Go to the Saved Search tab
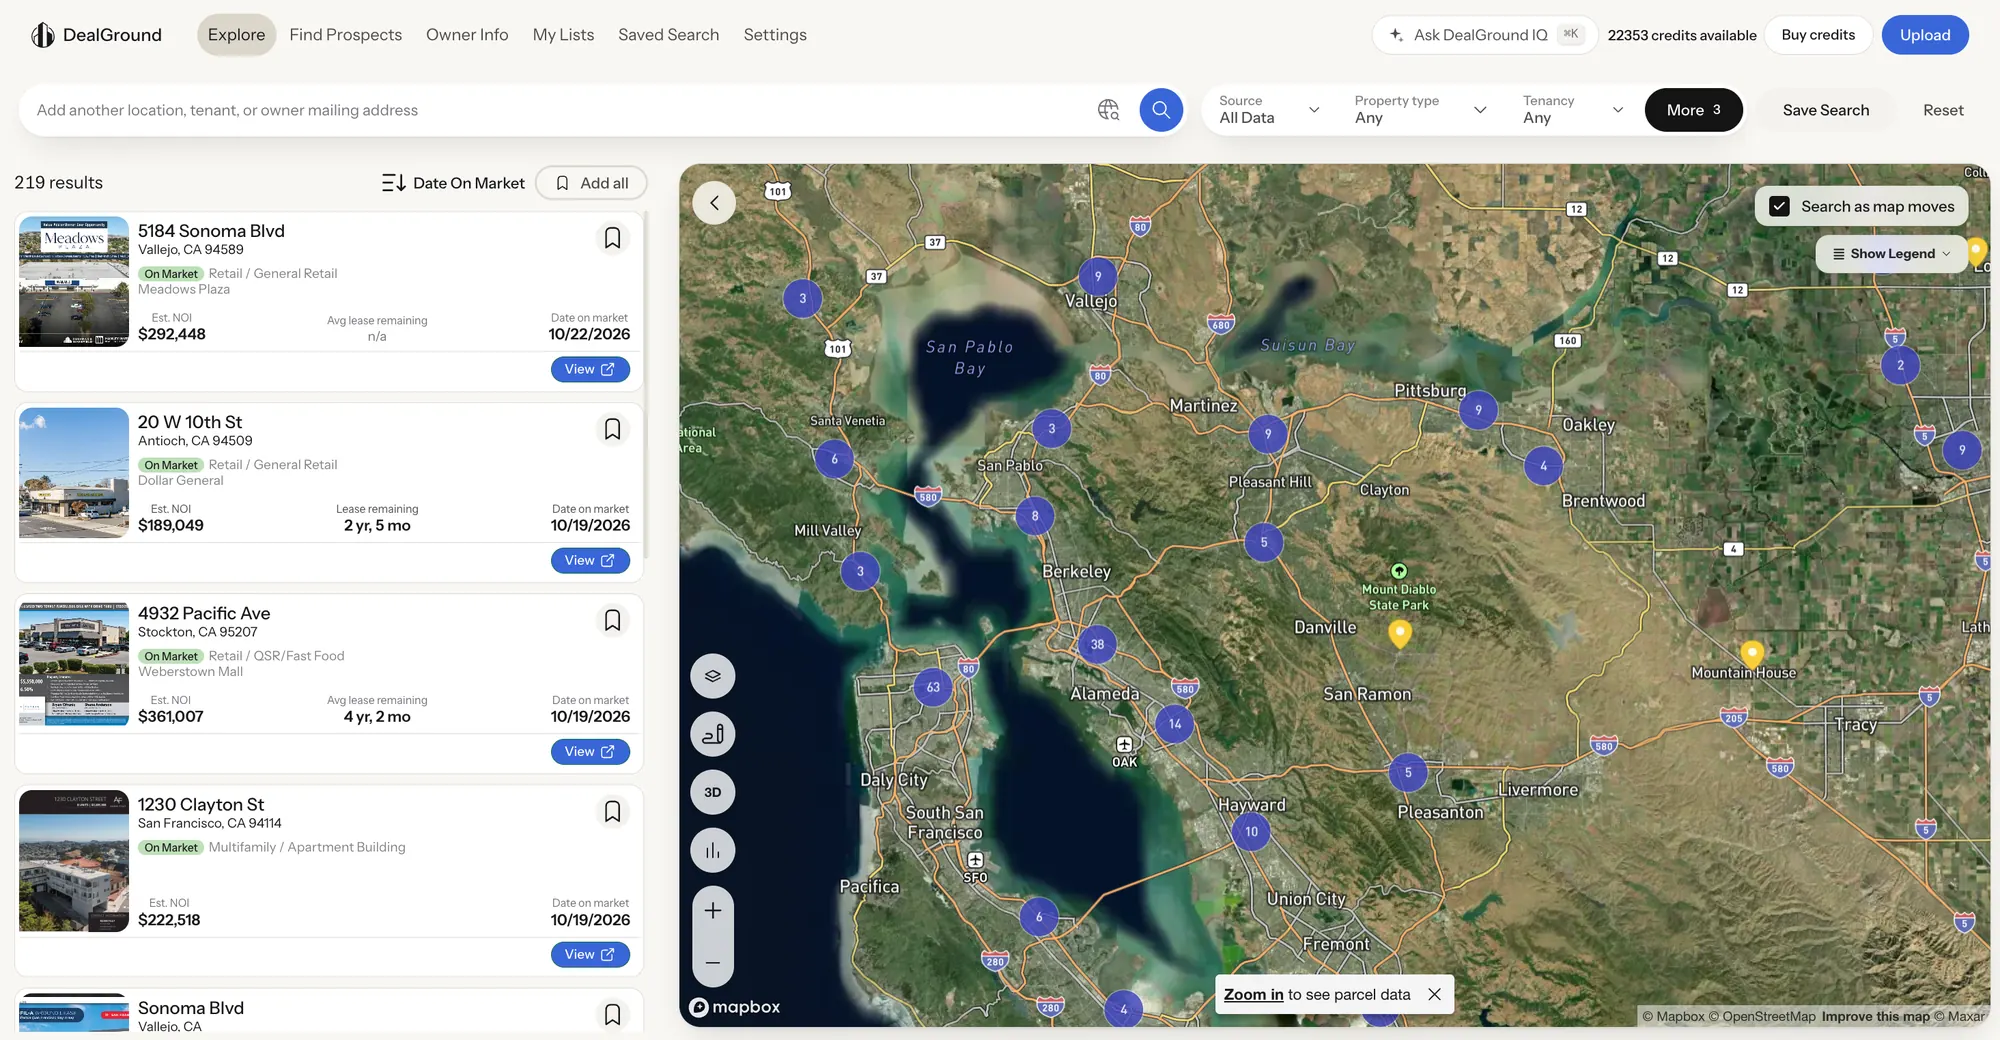The height and width of the screenshot is (1040, 2000). pyautogui.click(x=668, y=35)
